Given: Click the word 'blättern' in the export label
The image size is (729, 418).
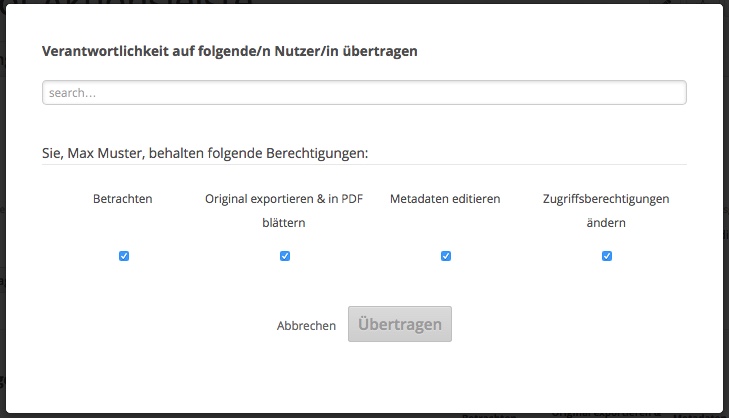Looking at the screenshot, I should click(284, 223).
